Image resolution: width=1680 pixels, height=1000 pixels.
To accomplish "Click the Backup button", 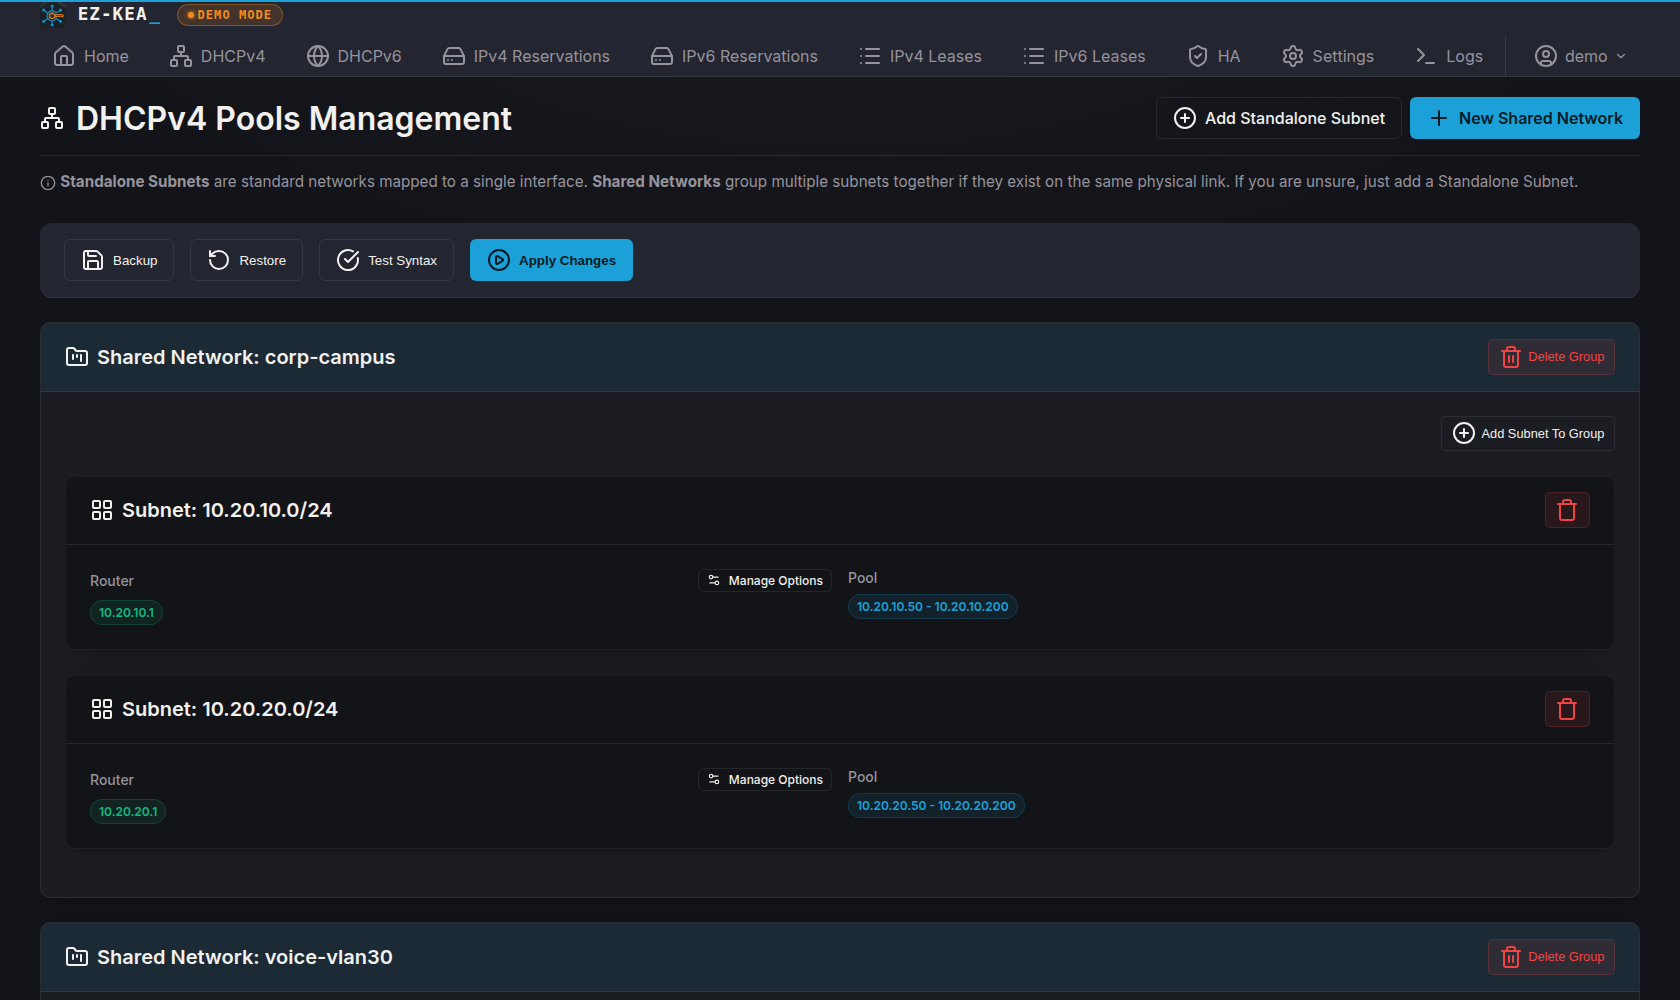I will pyautogui.click(x=119, y=260).
